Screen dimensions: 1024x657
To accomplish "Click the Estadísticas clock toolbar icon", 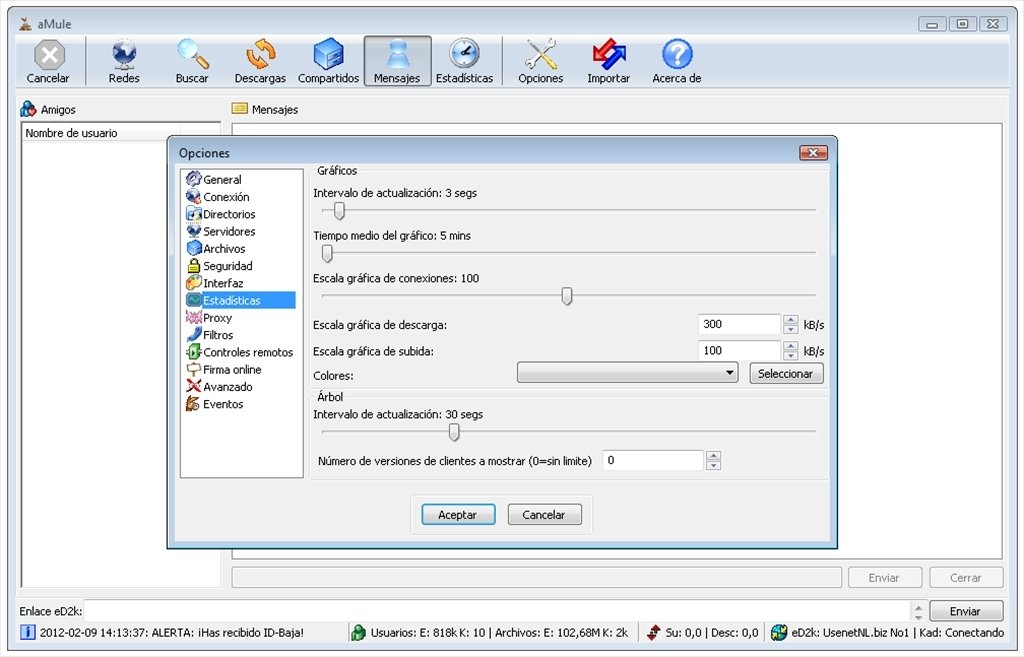I will pos(464,61).
